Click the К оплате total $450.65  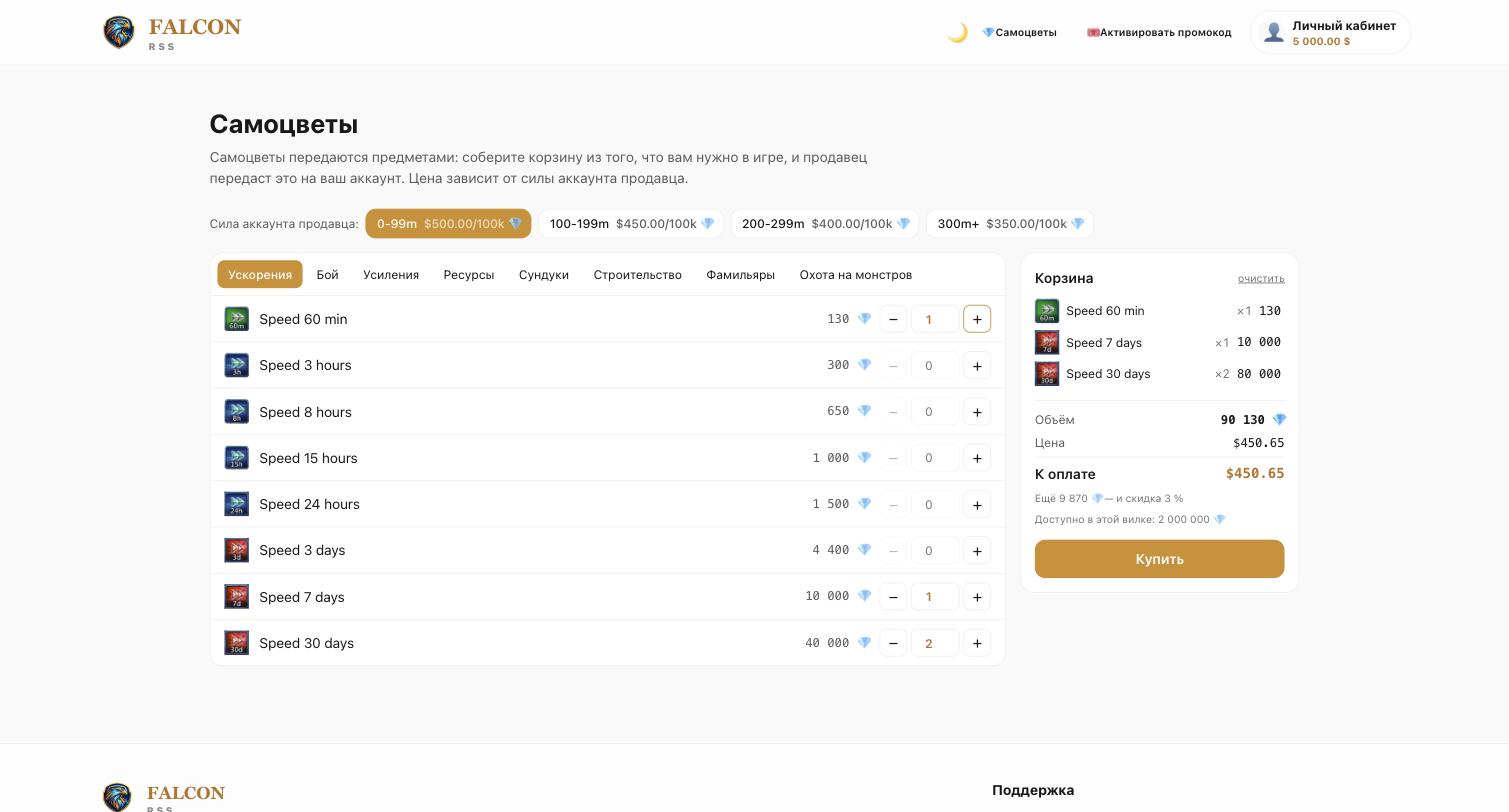1255,474
